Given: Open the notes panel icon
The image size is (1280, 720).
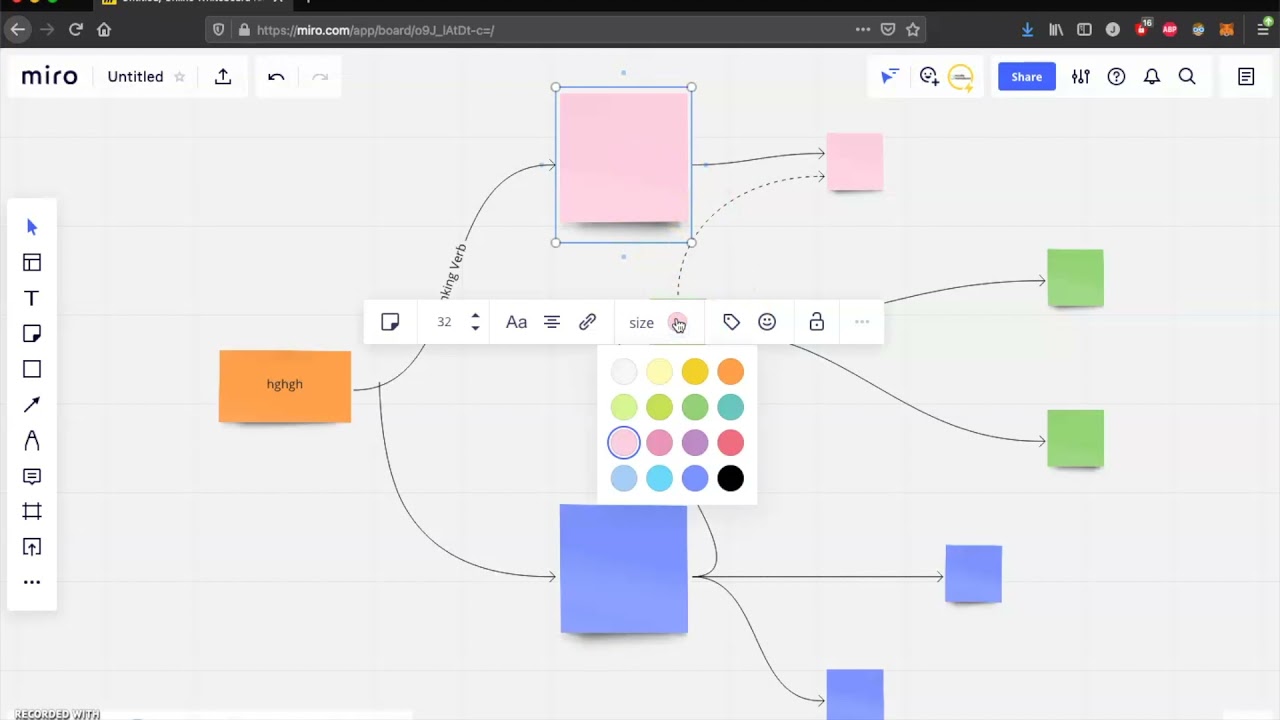Looking at the screenshot, I should tap(1246, 77).
